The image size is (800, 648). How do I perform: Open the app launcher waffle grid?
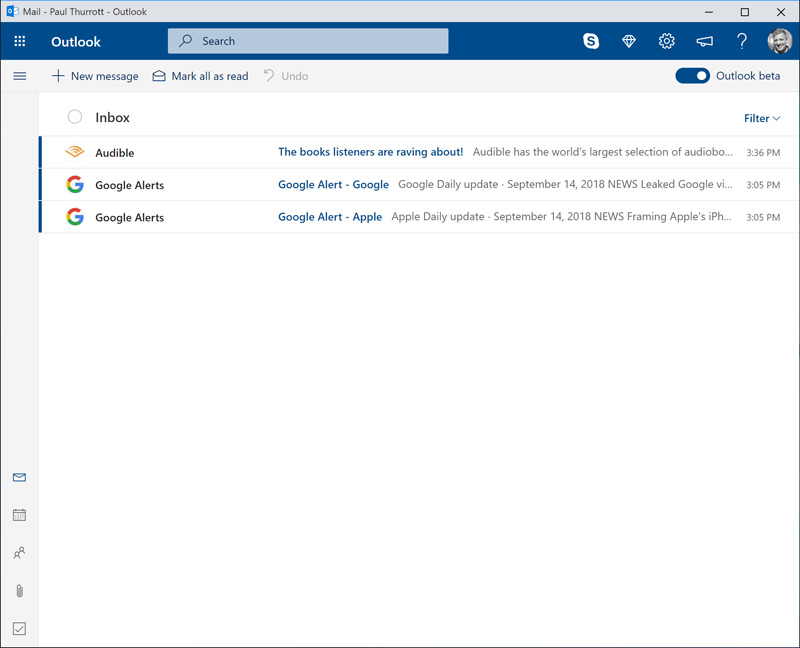point(20,42)
